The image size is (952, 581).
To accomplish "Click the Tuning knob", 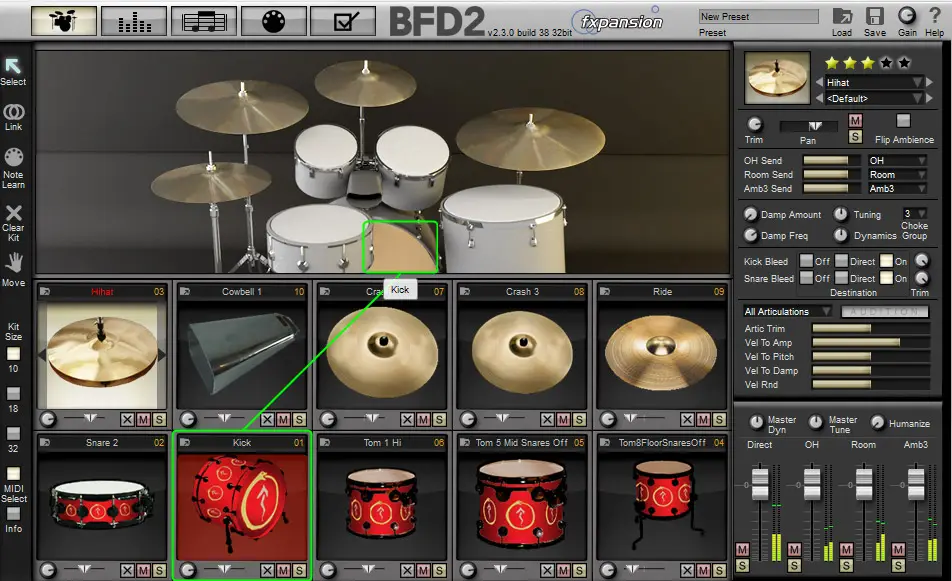I will point(840,214).
